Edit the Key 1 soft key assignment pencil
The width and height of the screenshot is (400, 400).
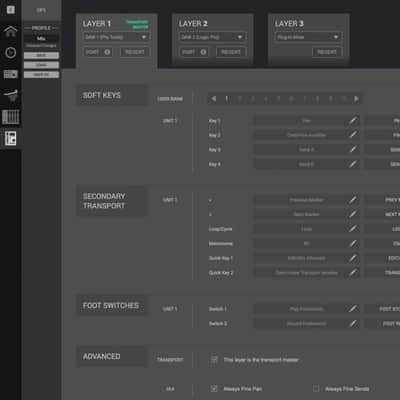point(353,121)
